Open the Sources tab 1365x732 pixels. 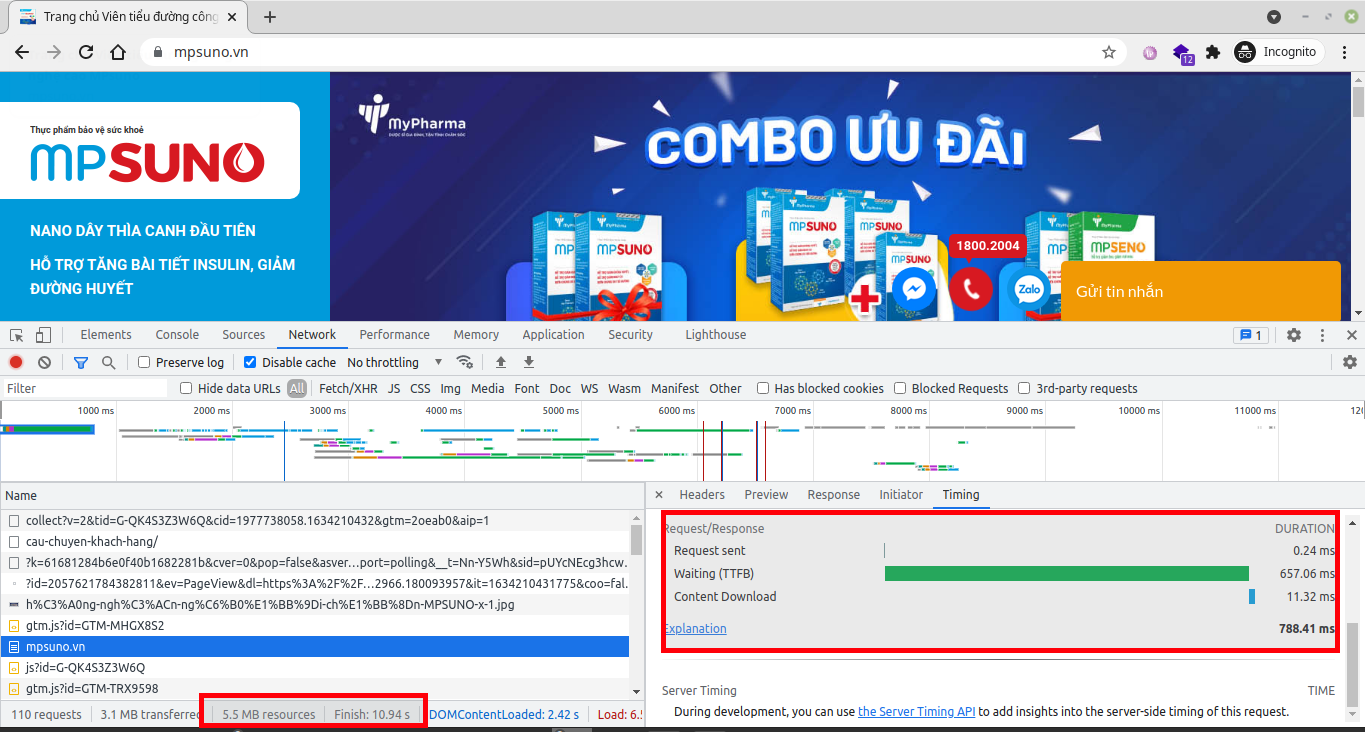point(244,335)
